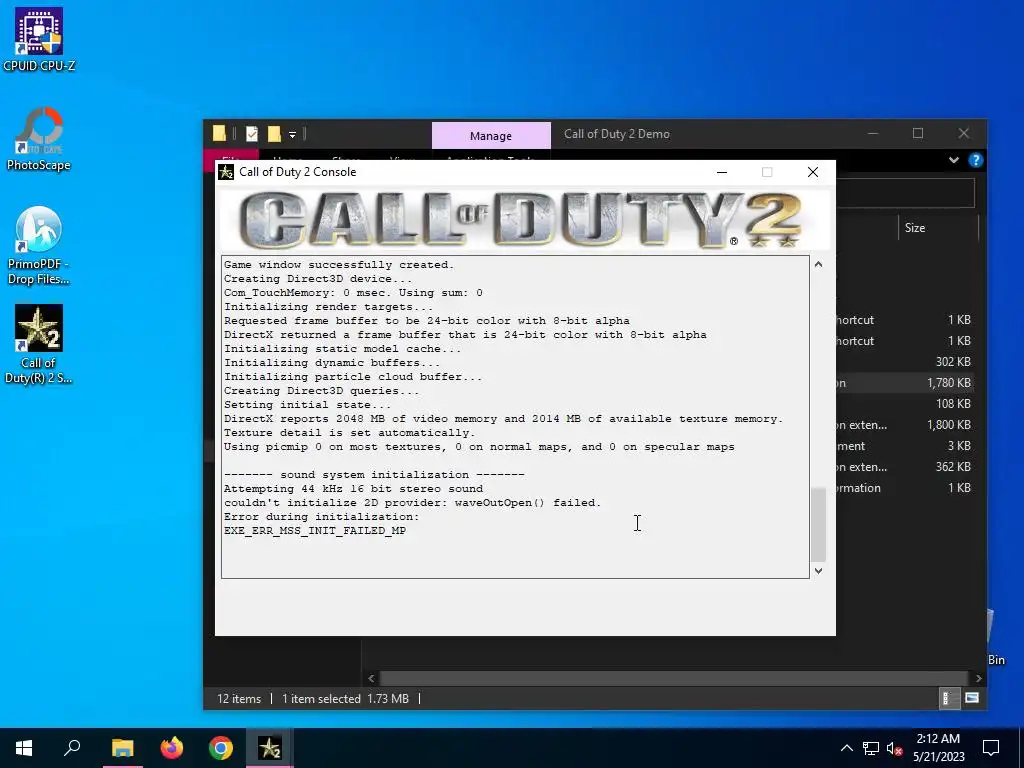Select the Call of Duty(R) 2 desktop shortcut

point(39,344)
